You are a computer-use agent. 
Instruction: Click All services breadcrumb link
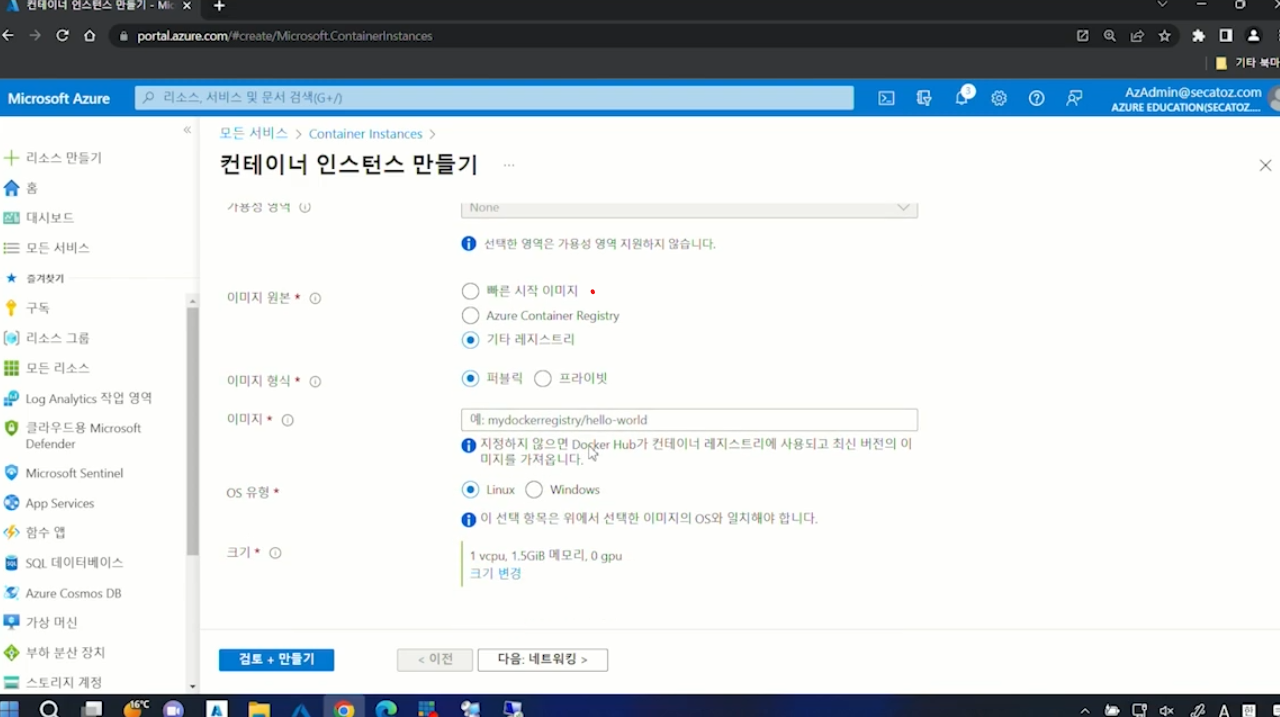[x=254, y=133]
